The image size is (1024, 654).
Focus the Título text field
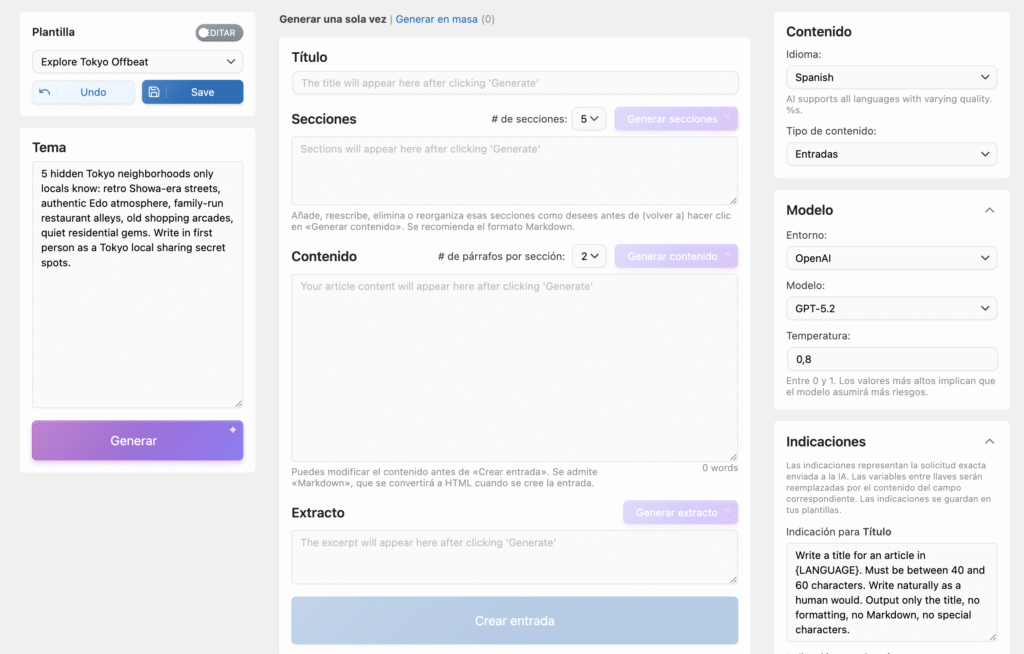515,83
